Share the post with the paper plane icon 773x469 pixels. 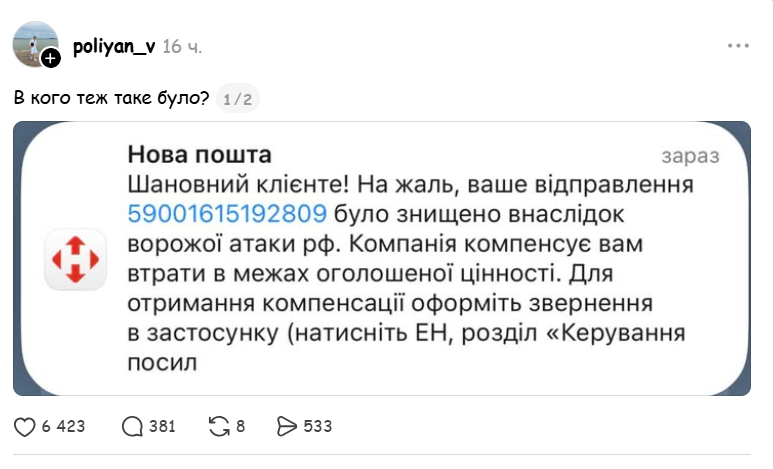point(286,427)
